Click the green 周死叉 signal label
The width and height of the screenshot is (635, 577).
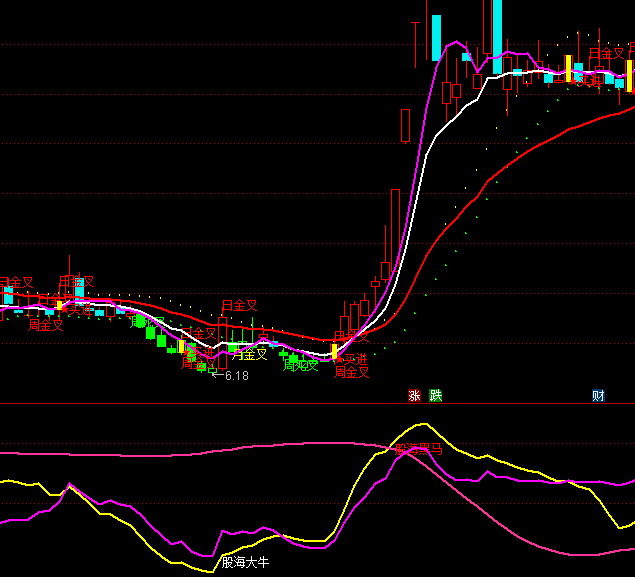(x=301, y=365)
